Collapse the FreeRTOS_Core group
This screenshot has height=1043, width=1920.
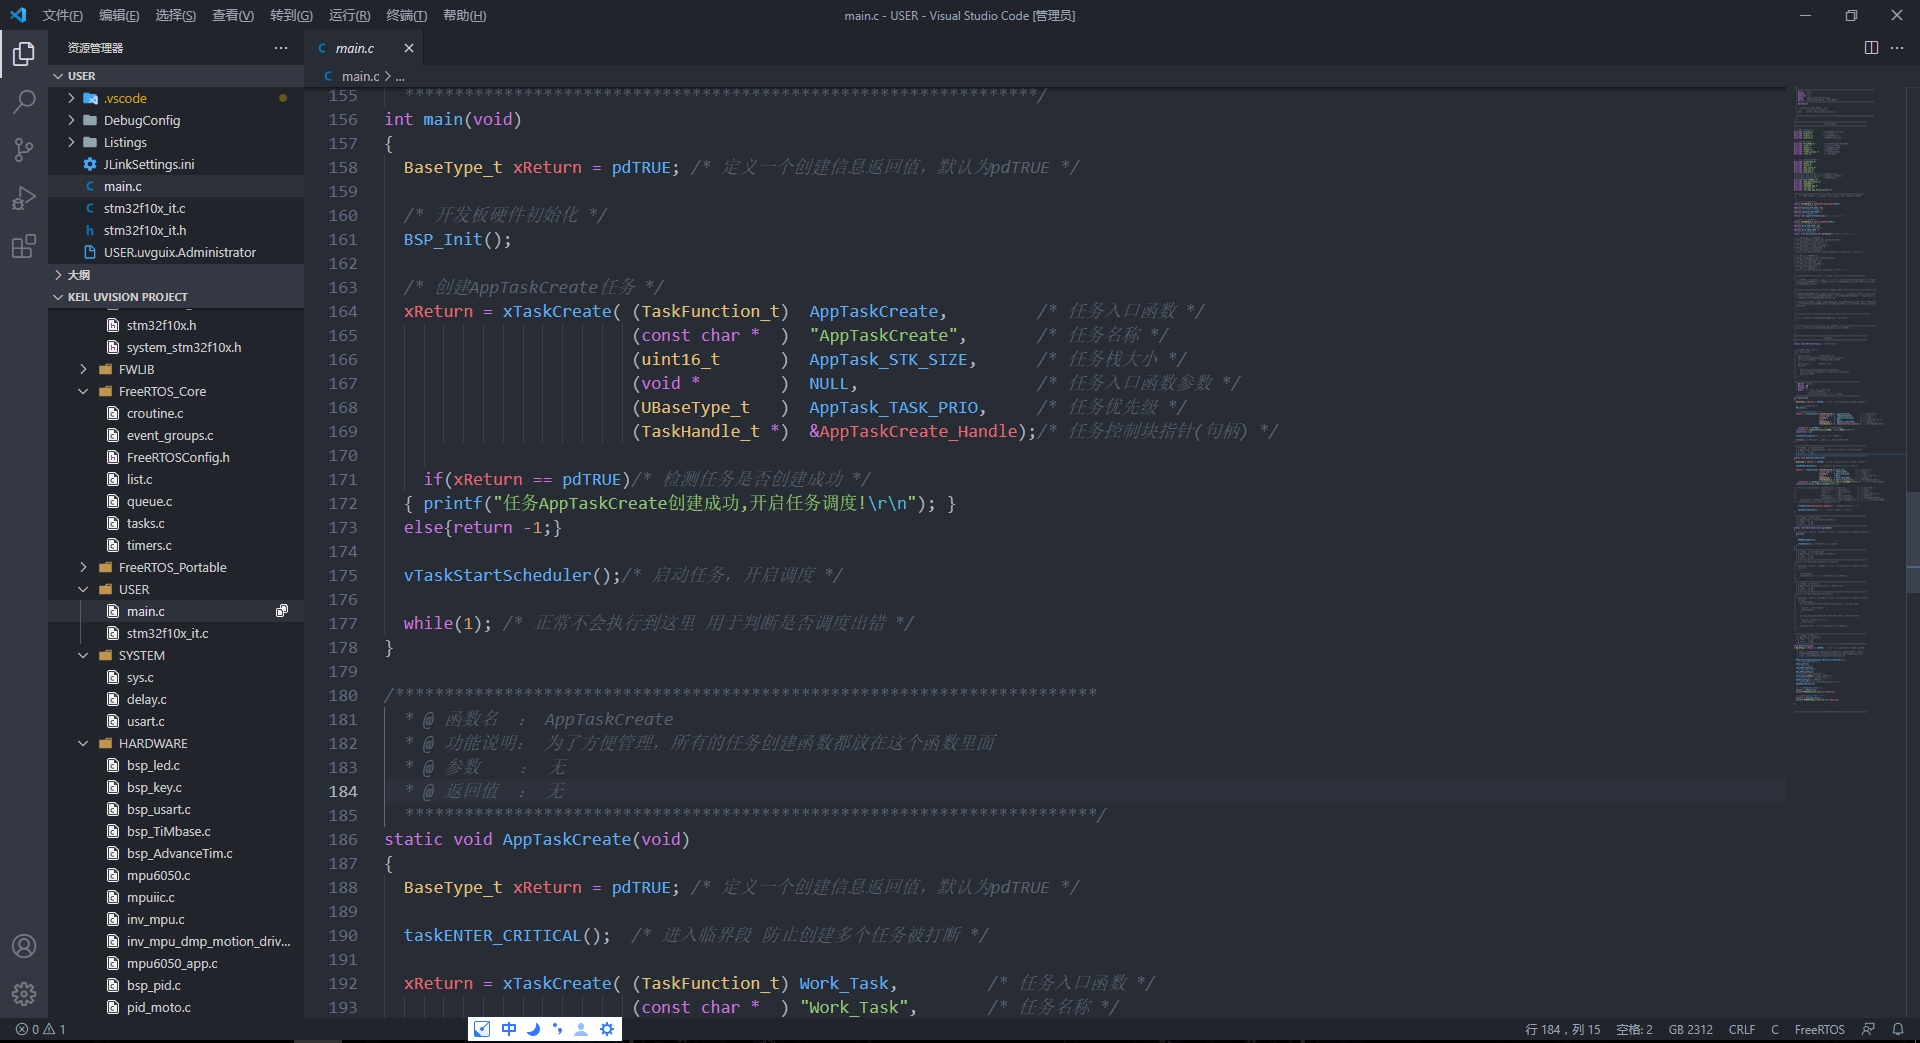tap(83, 391)
